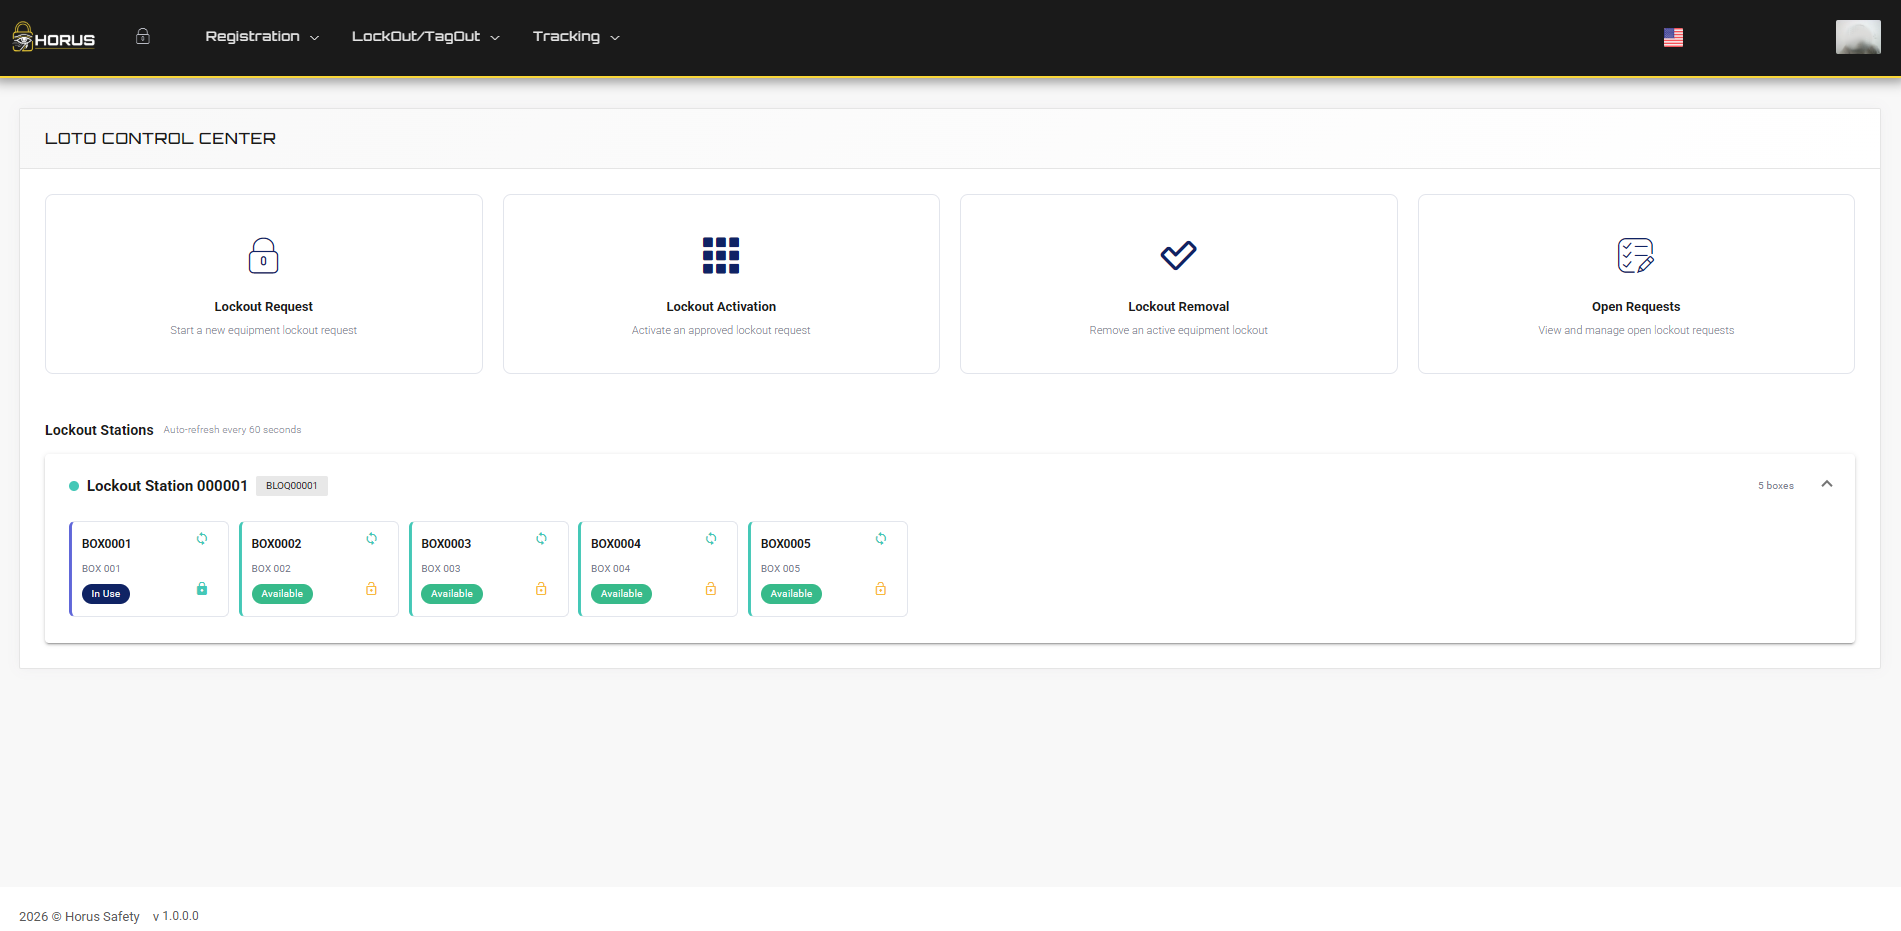
Task: Click the 'In Use' badge on BOX0001
Action: 106,594
